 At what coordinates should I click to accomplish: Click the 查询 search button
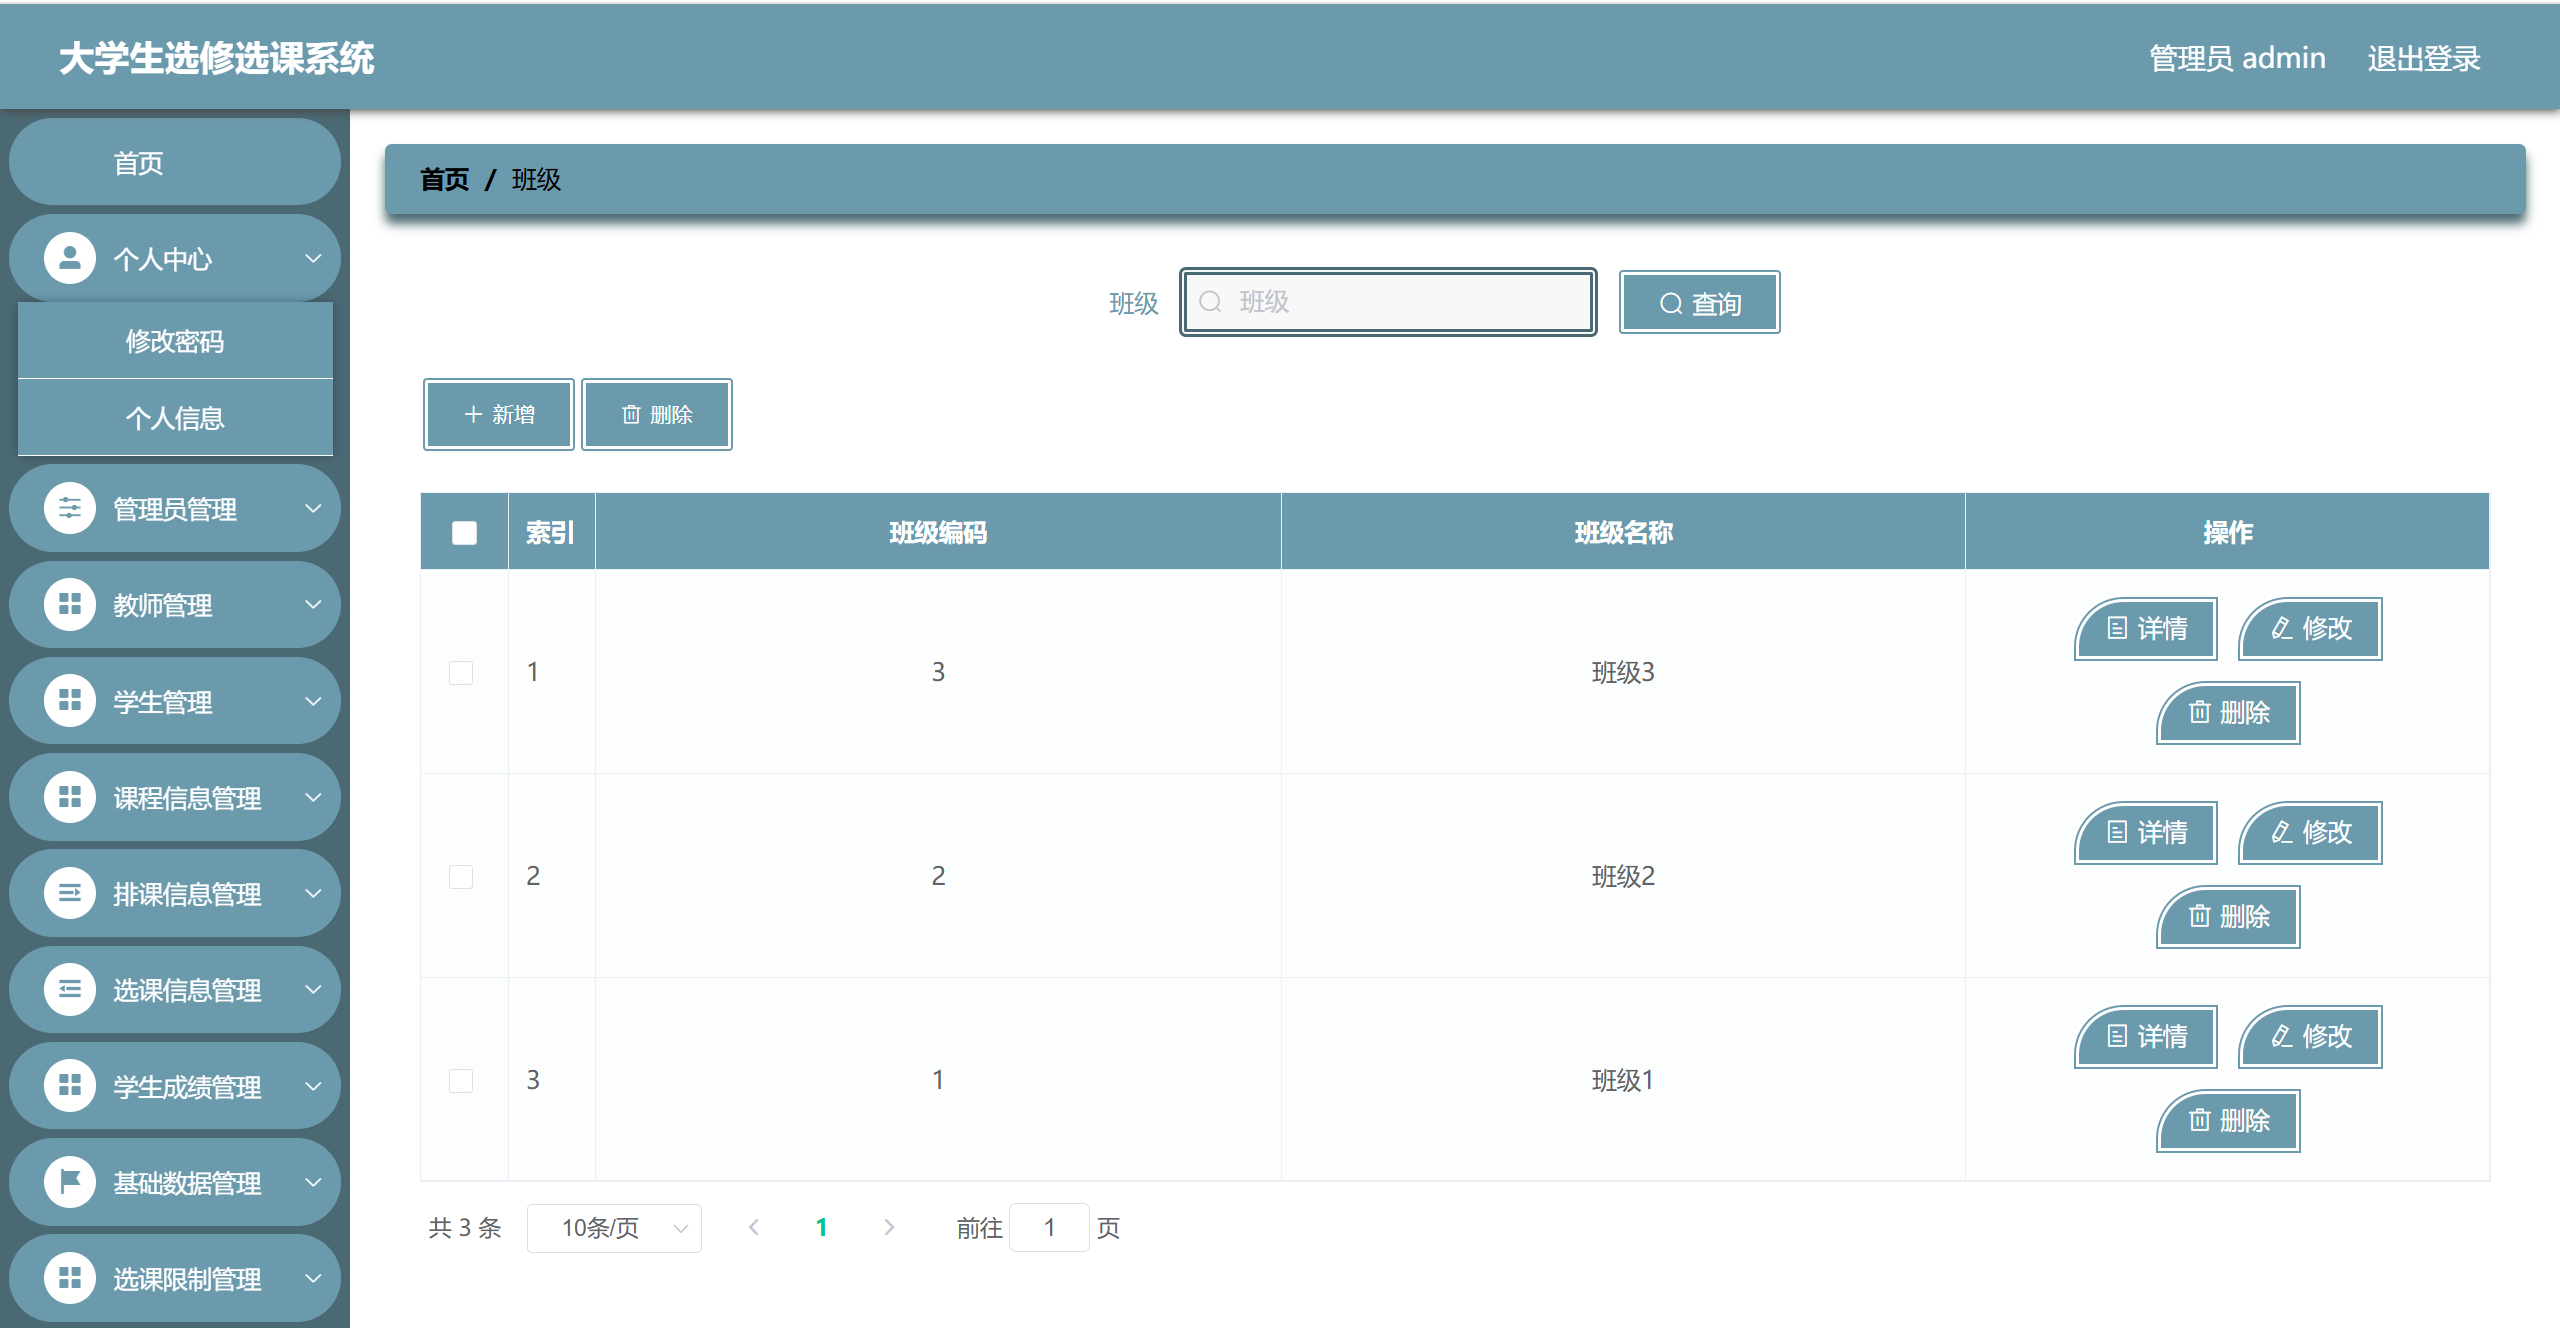click(x=1699, y=303)
